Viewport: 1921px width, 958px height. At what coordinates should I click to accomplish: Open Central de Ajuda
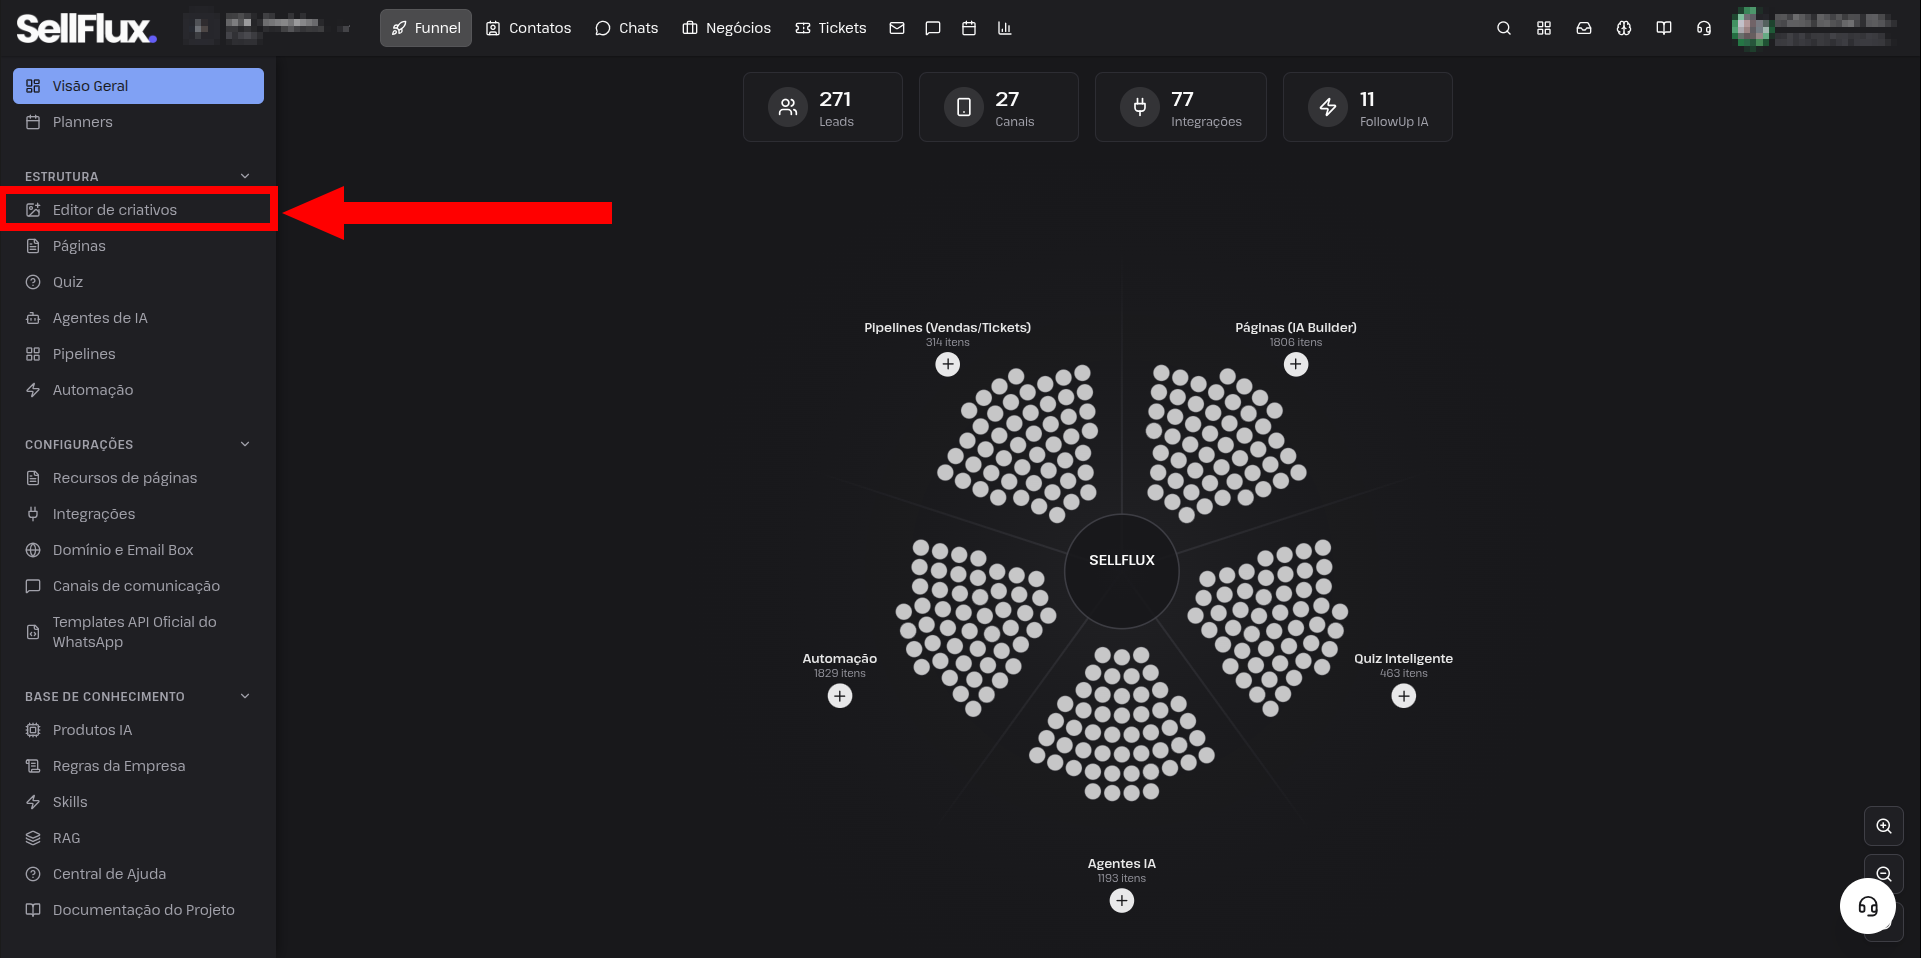coord(138,874)
